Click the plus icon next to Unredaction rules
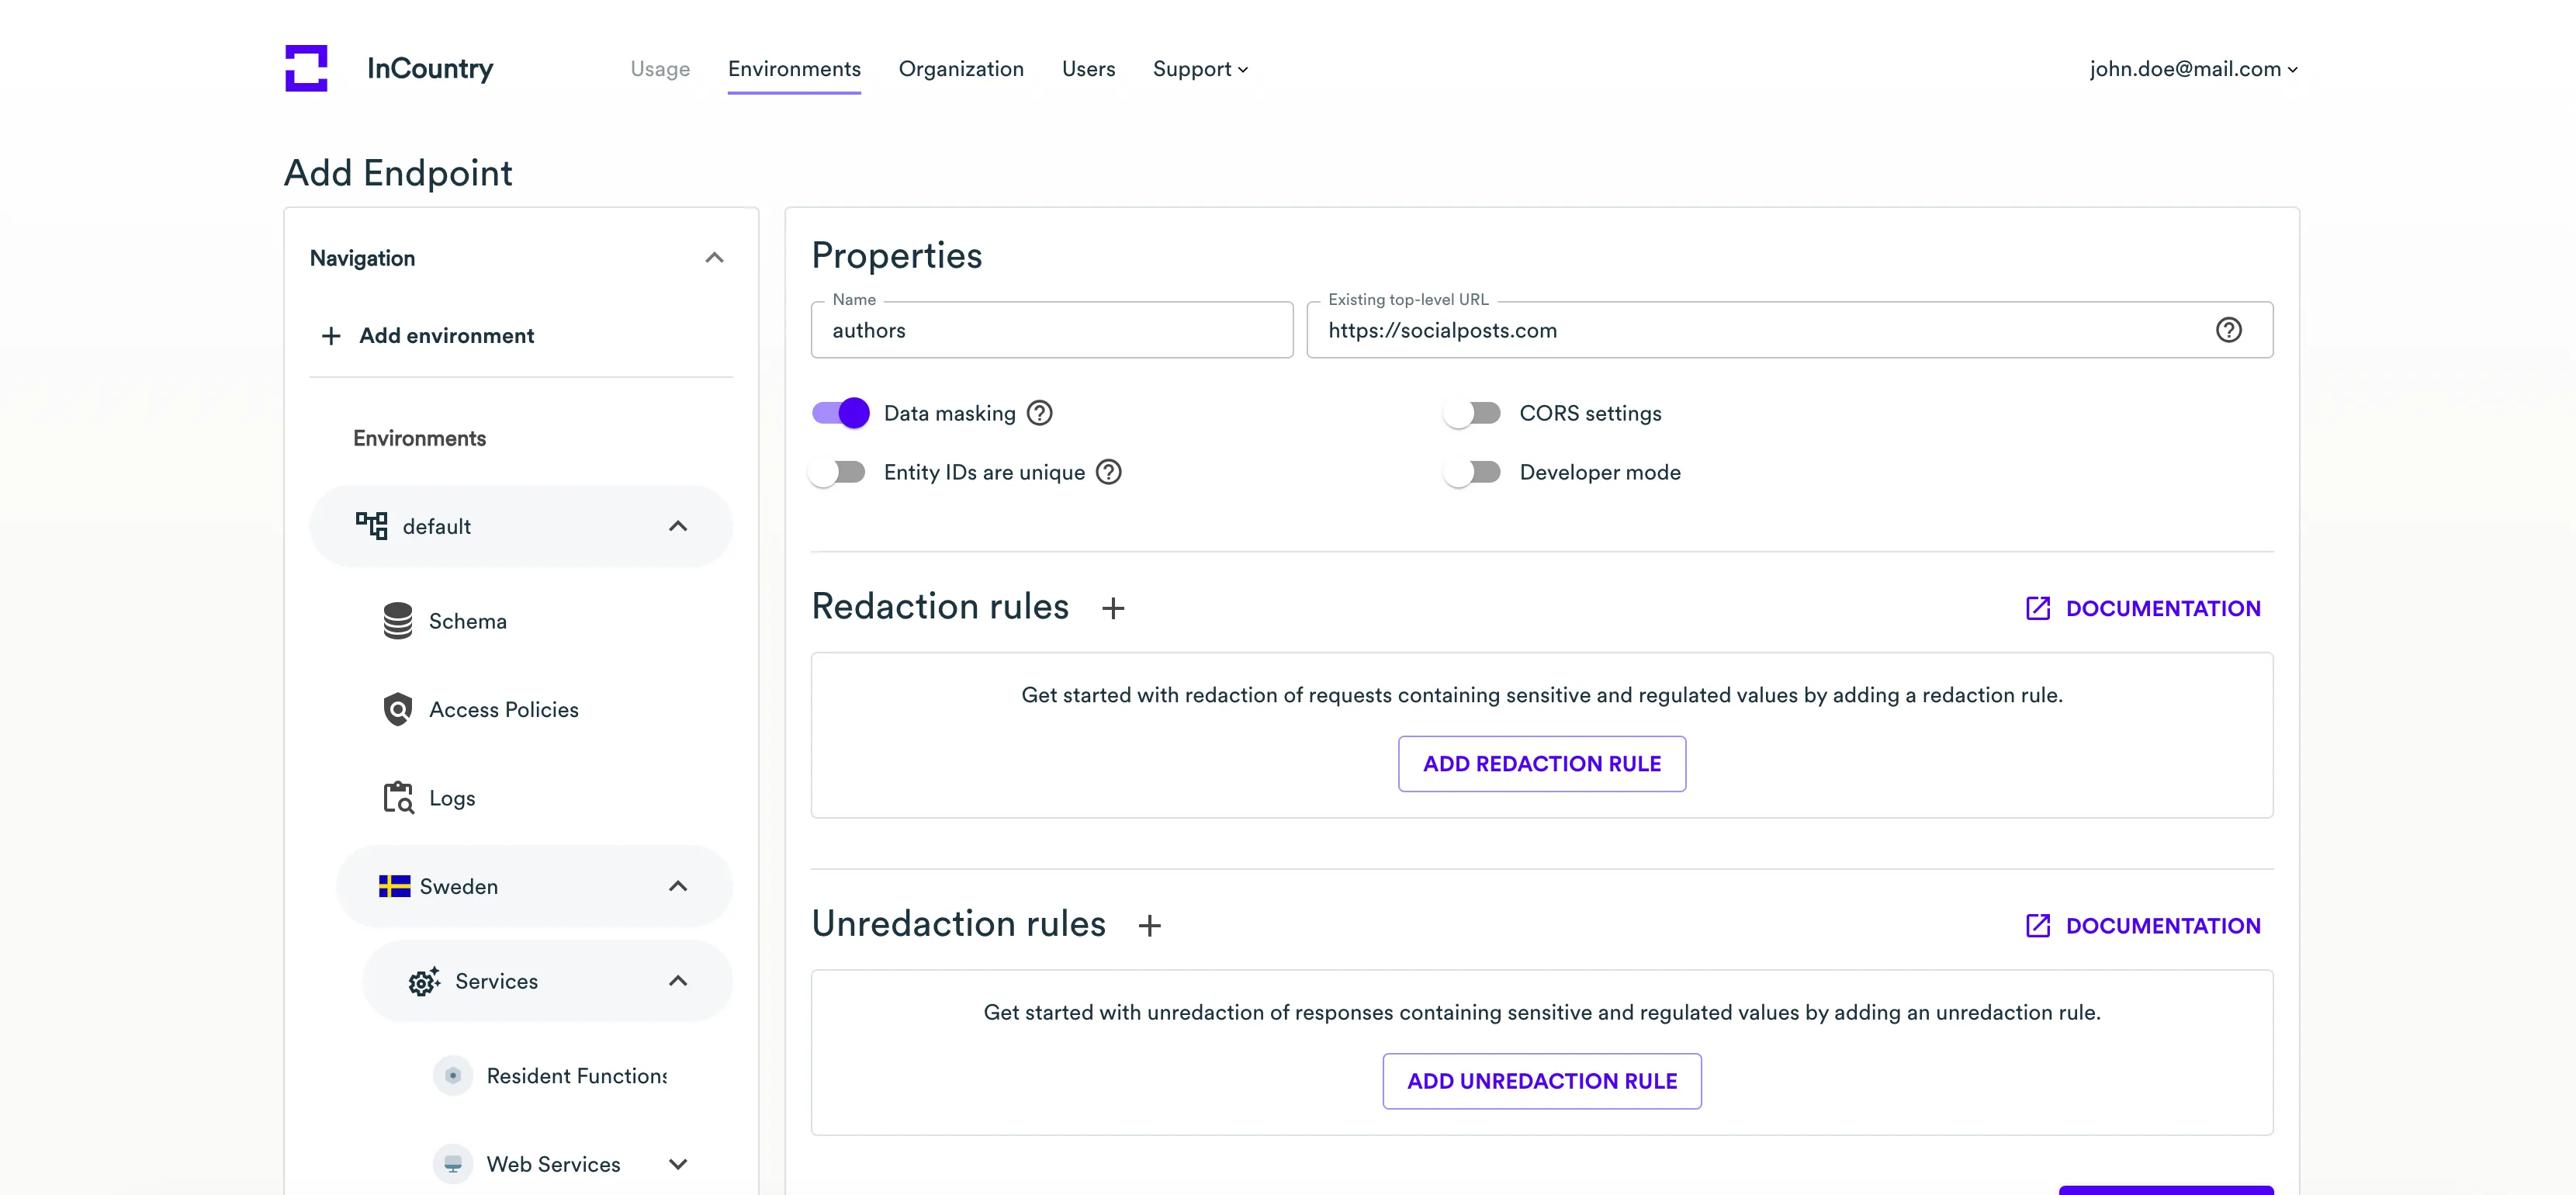Image resolution: width=2576 pixels, height=1195 pixels. click(x=1150, y=925)
